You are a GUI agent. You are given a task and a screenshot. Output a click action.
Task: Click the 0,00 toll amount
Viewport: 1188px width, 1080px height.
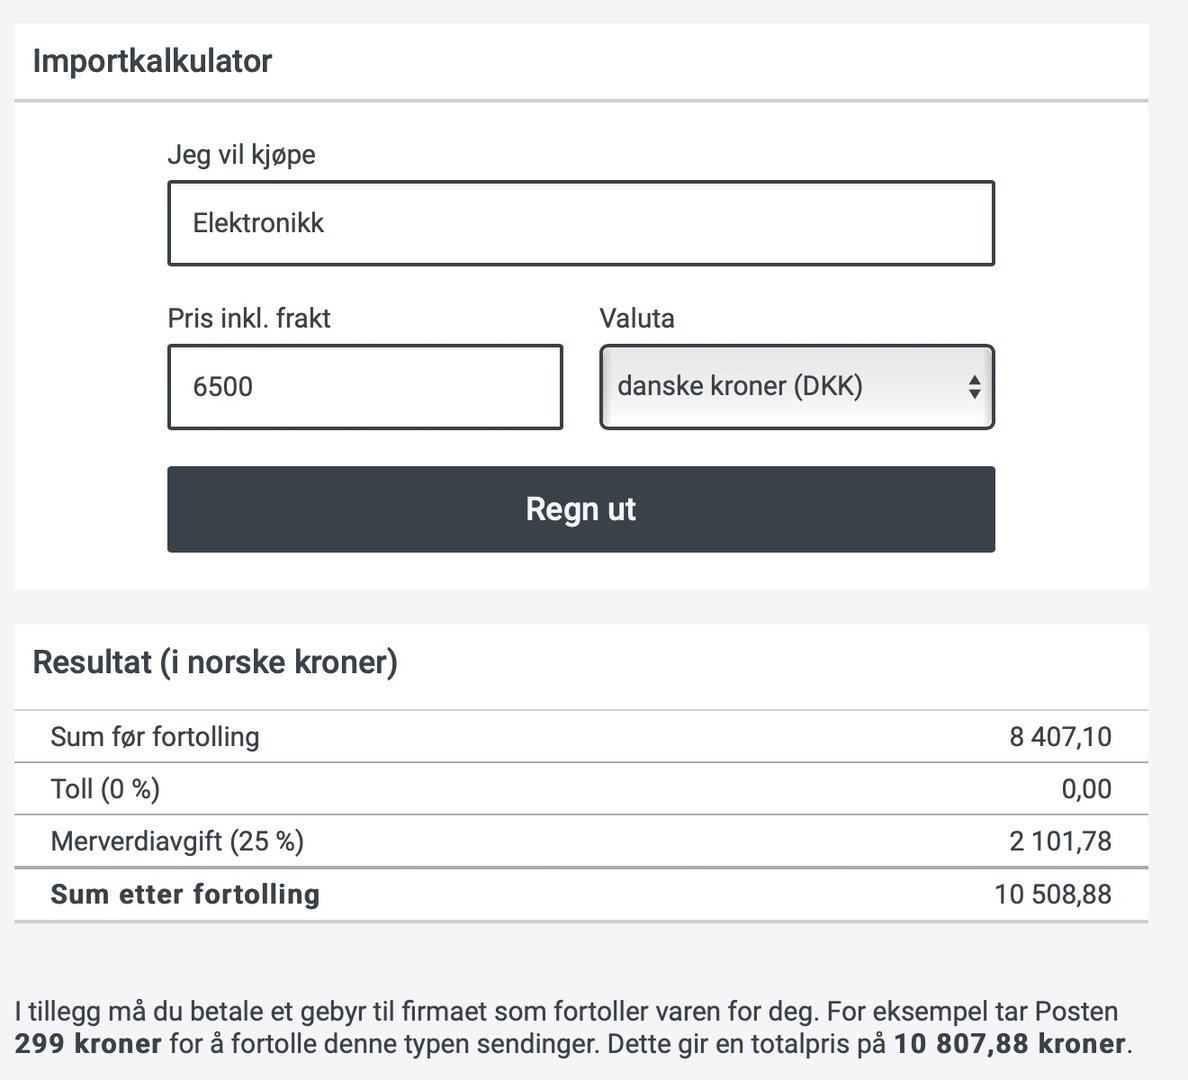pos(1086,789)
